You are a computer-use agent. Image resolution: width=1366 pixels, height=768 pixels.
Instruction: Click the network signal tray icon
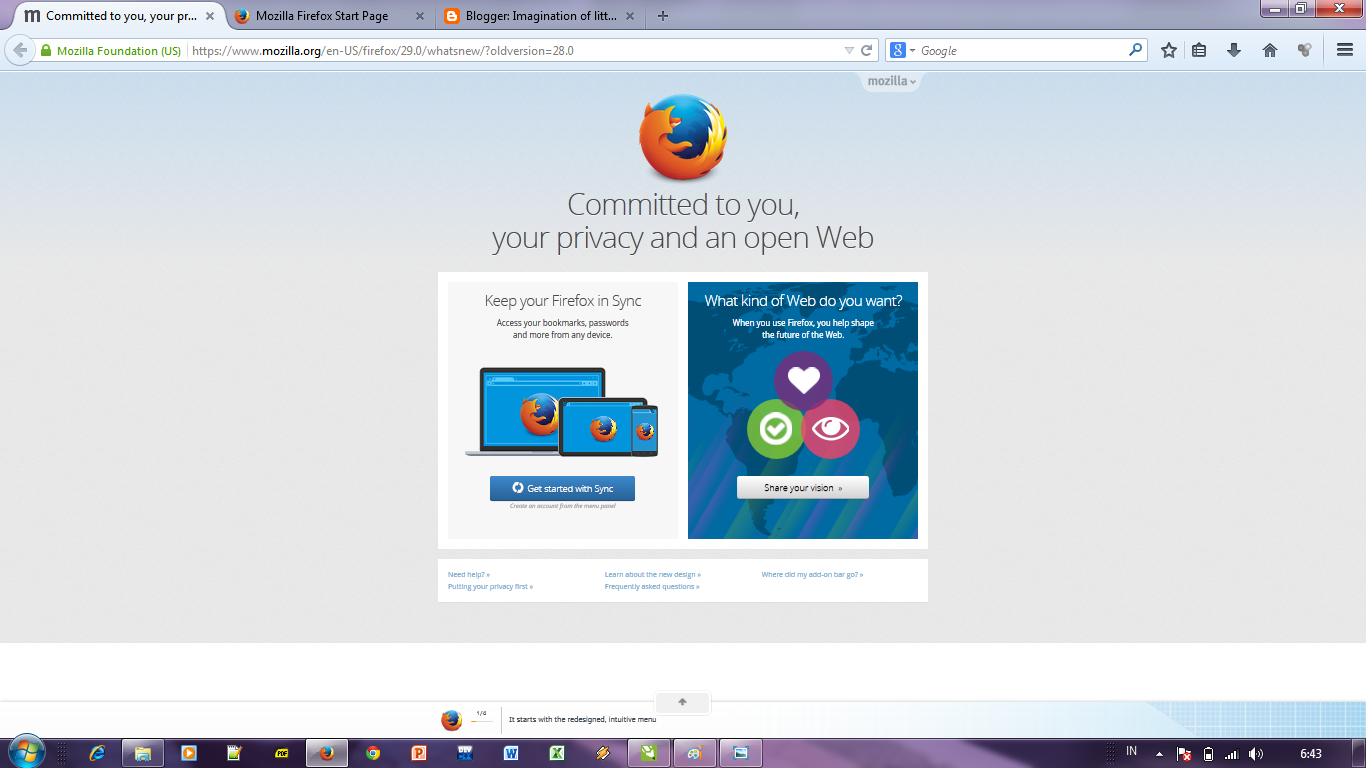1232,754
